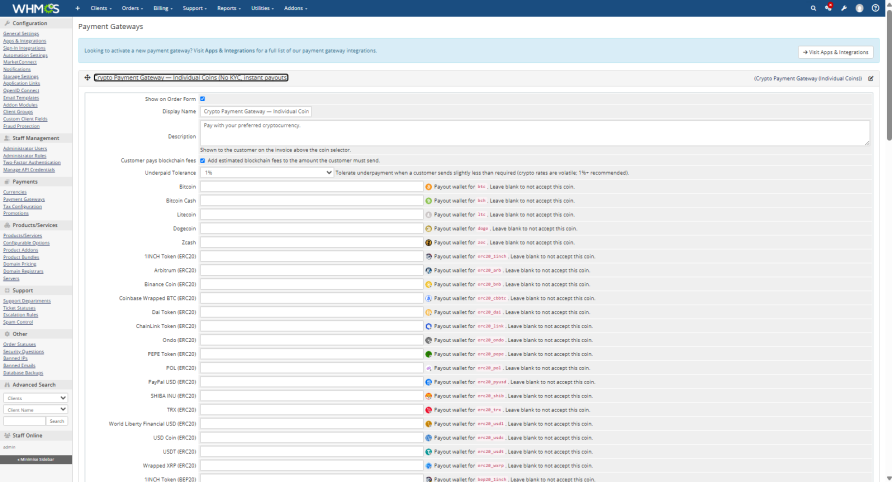The image size is (892, 482).
Task: Open the Clients advanced search dropdown
Action: [35, 398]
